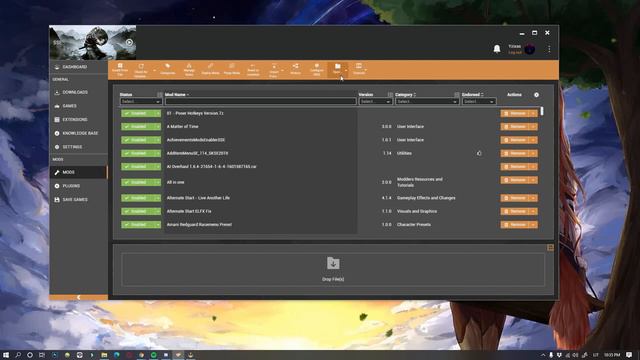Click the Purge Mods toolbar icon
640x360 pixels.
click(231, 69)
